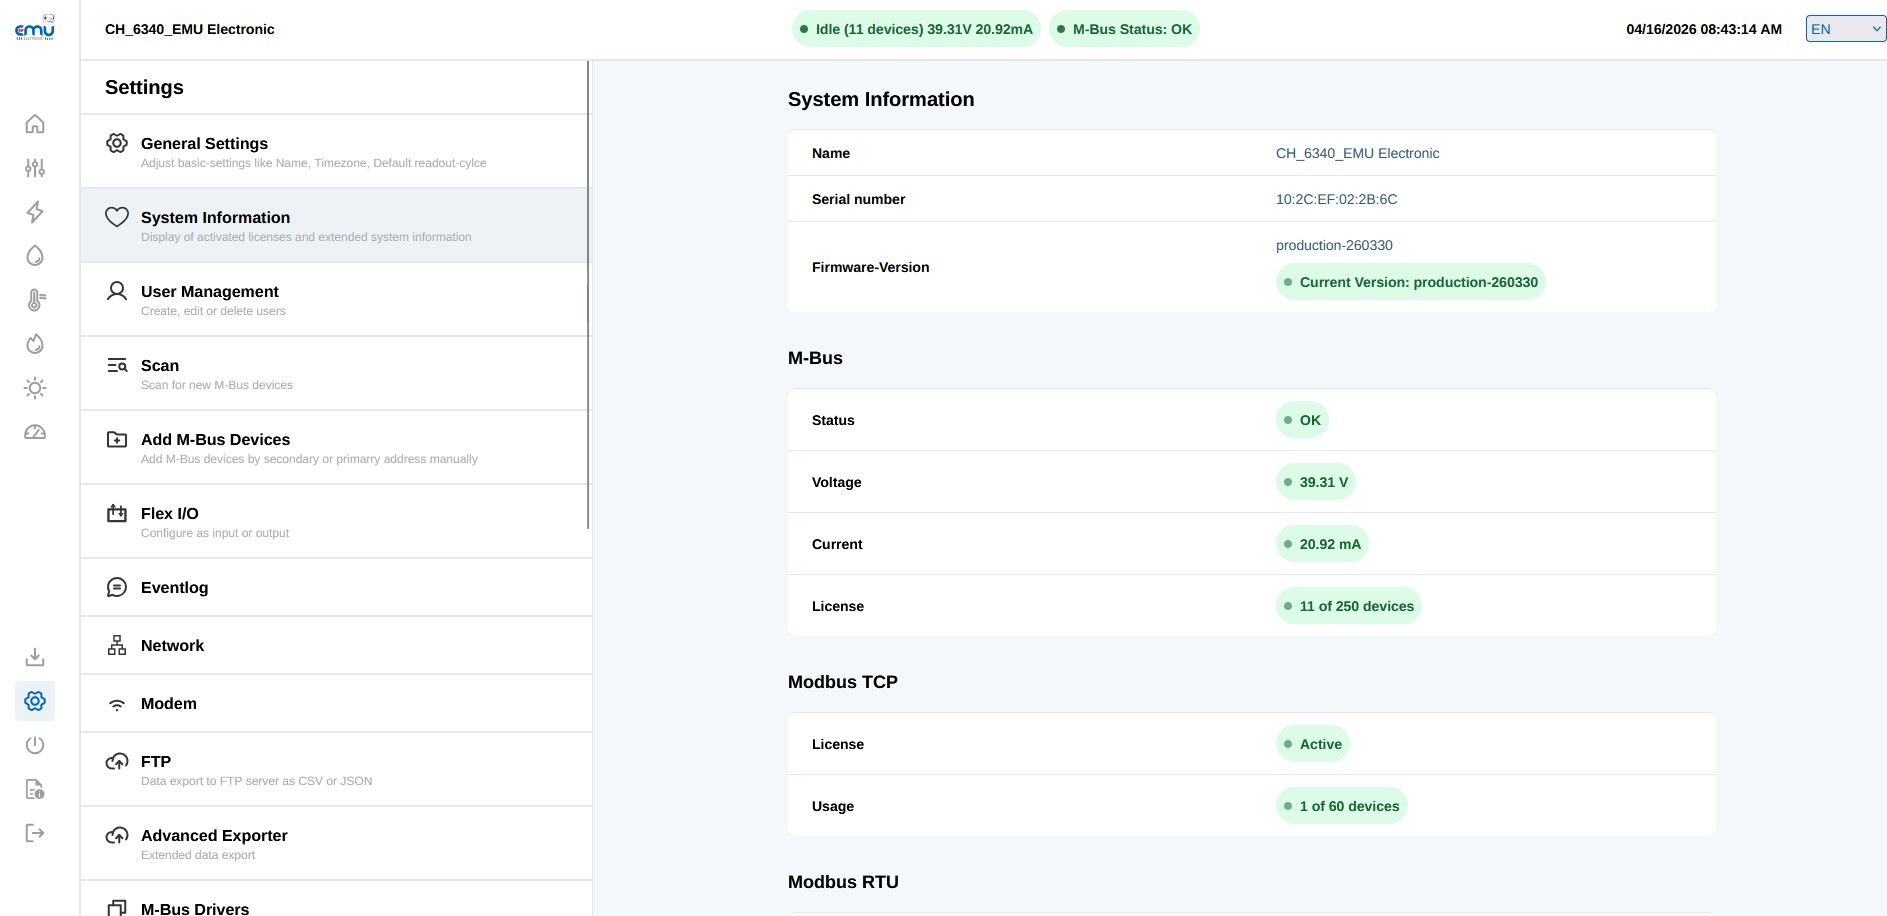Click the download tray icon
1887x916 pixels.
35,657
